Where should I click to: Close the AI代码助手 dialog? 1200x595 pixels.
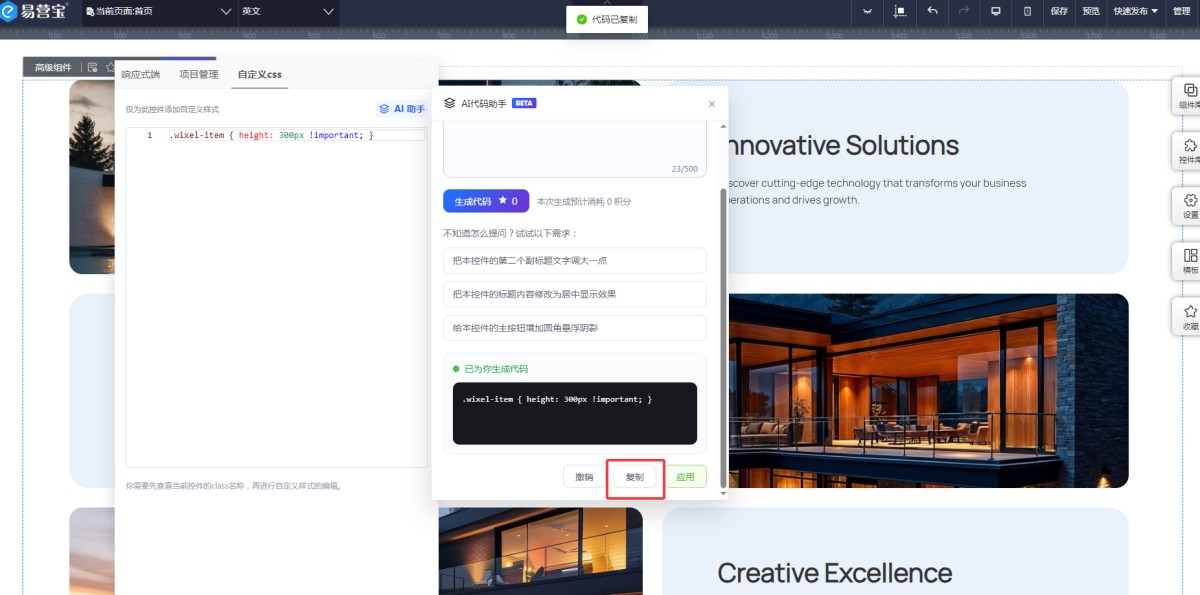click(712, 104)
